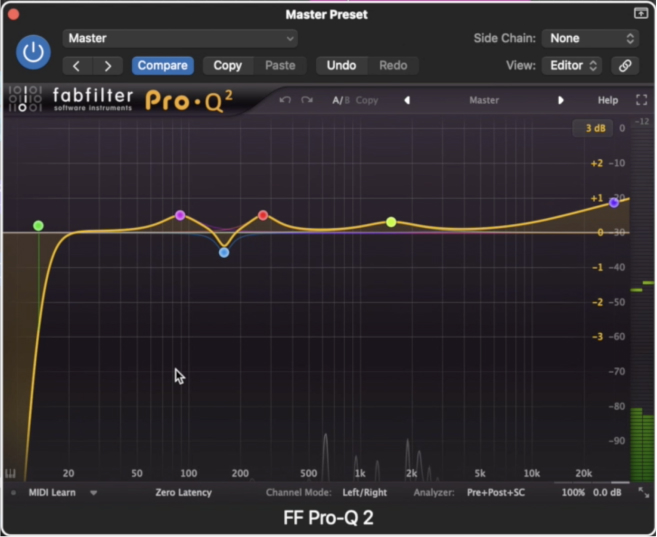Screen dimensions: 657x537
Task: Click the Undo button
Action: click(x=341, y=65)
